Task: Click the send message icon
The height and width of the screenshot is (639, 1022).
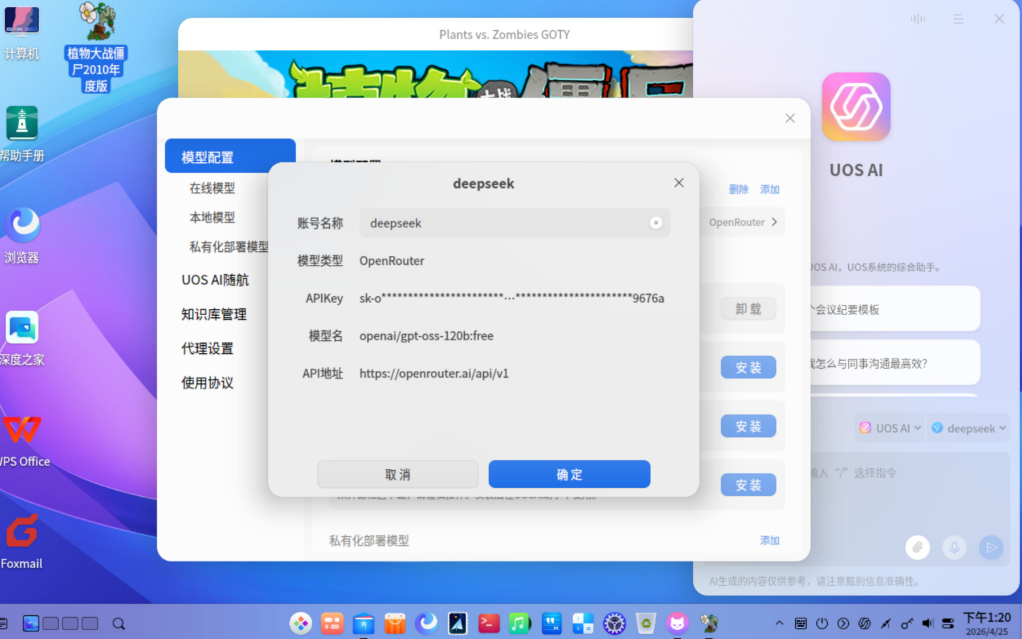Action: click(x=991, y=547)
